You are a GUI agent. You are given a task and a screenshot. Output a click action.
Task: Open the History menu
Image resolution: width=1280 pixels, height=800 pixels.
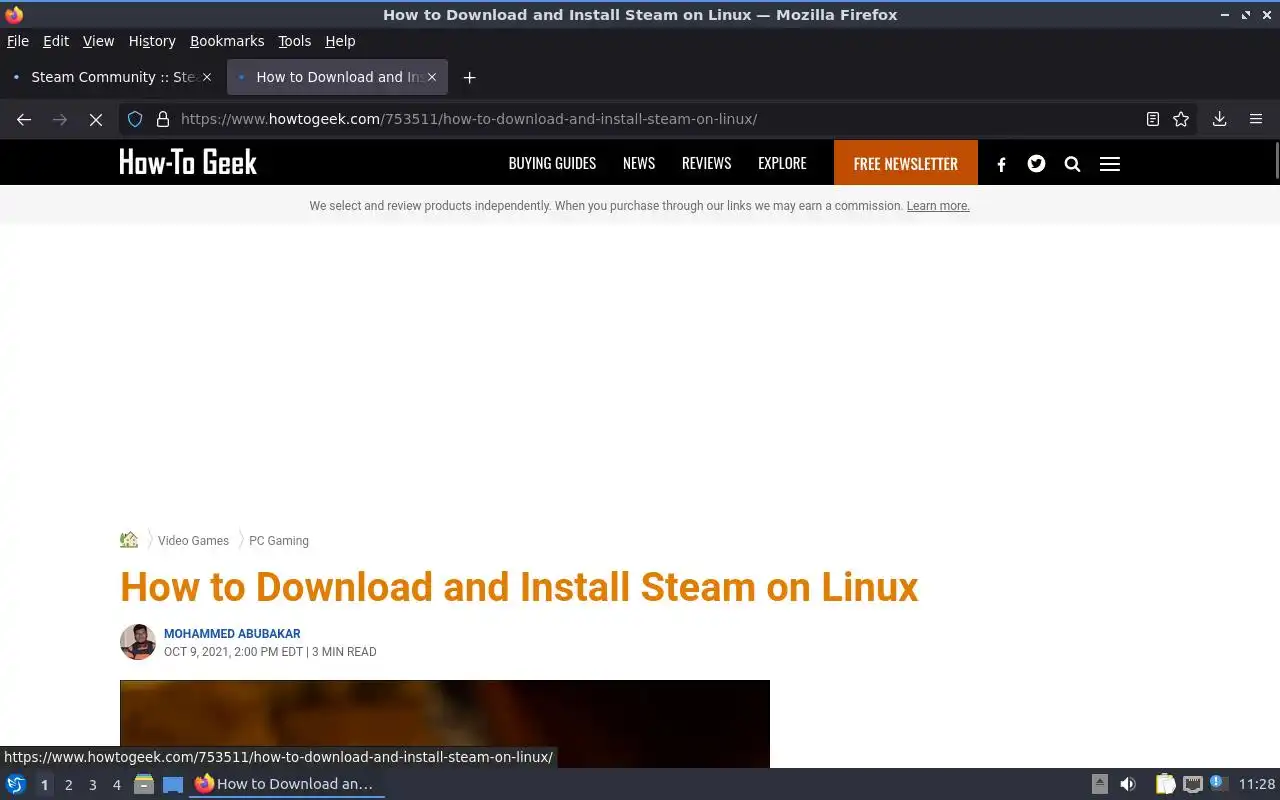[152, 41]
